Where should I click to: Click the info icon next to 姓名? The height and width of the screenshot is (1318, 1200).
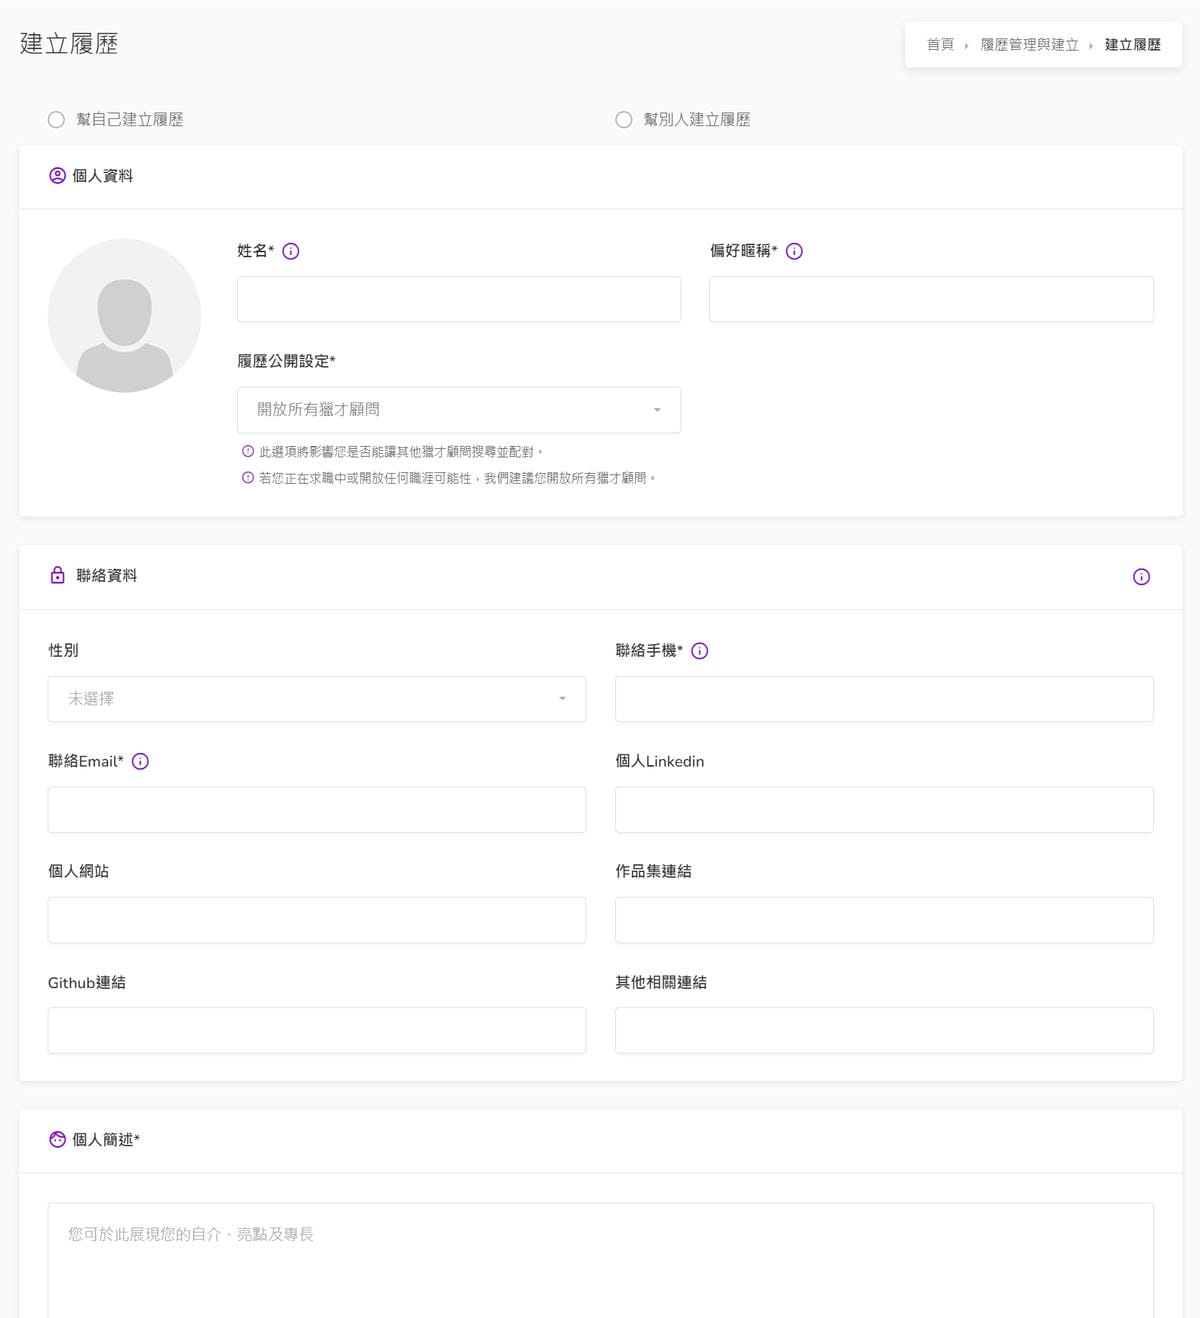(291, 251)
